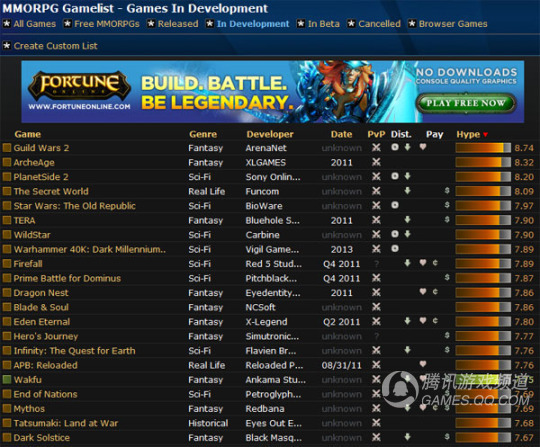Click the download arrow icon for Guild Wars 2
540x447 pixels.
pyautogui.click(x=407, y=147)
